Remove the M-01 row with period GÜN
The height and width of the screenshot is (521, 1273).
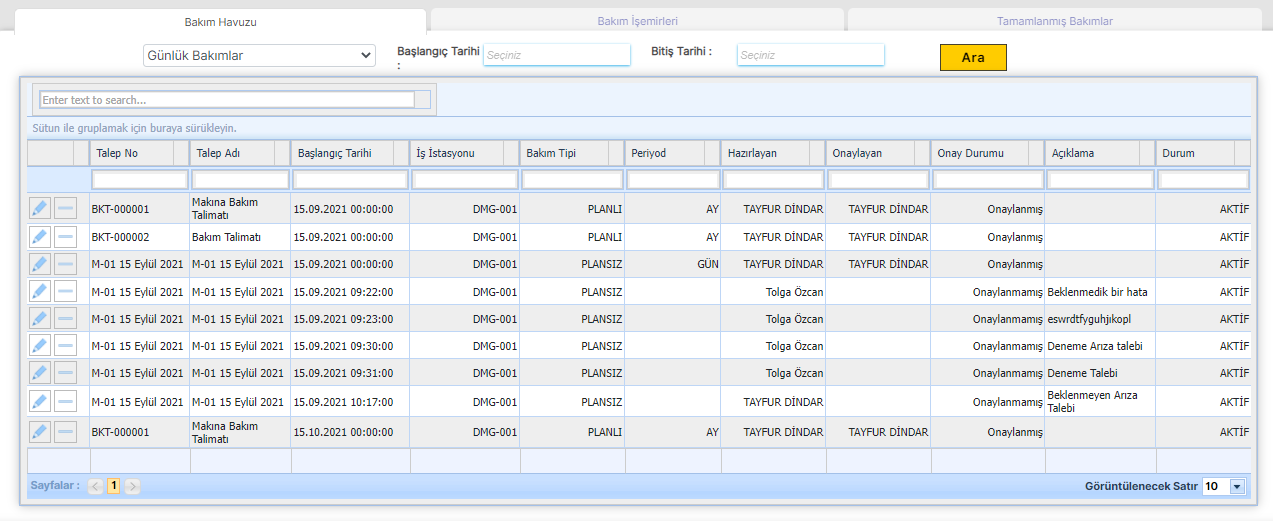pos(65,264)
